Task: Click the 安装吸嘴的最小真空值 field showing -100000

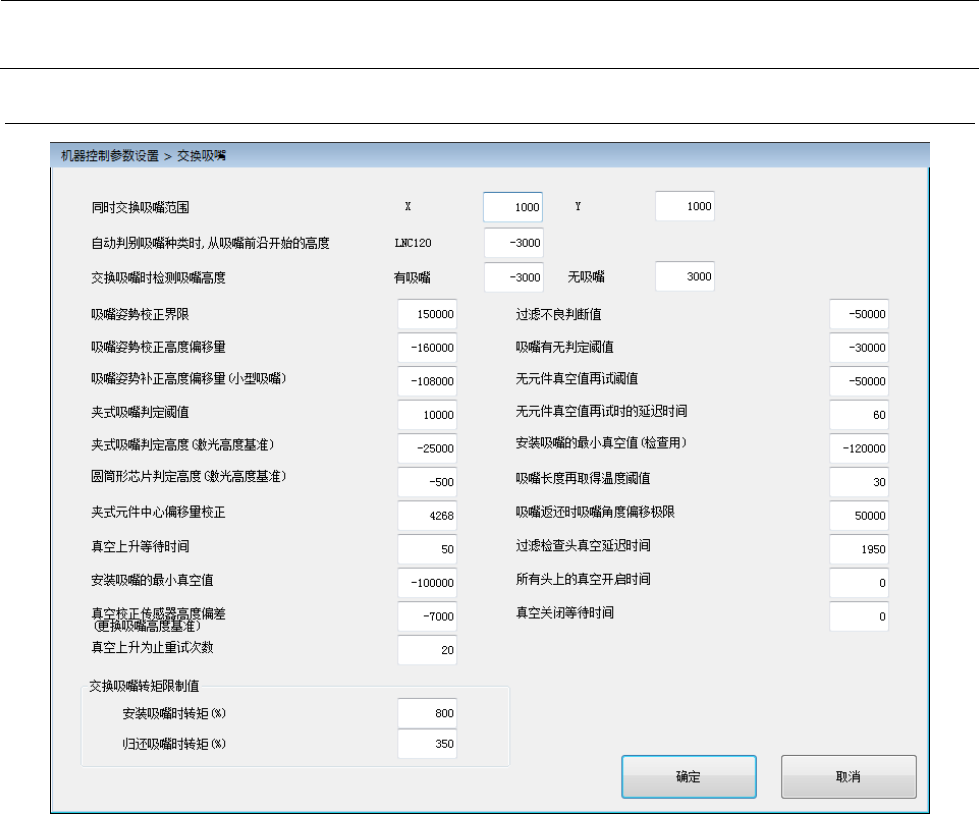Action: pyautogui.click(x=427, y=583)
